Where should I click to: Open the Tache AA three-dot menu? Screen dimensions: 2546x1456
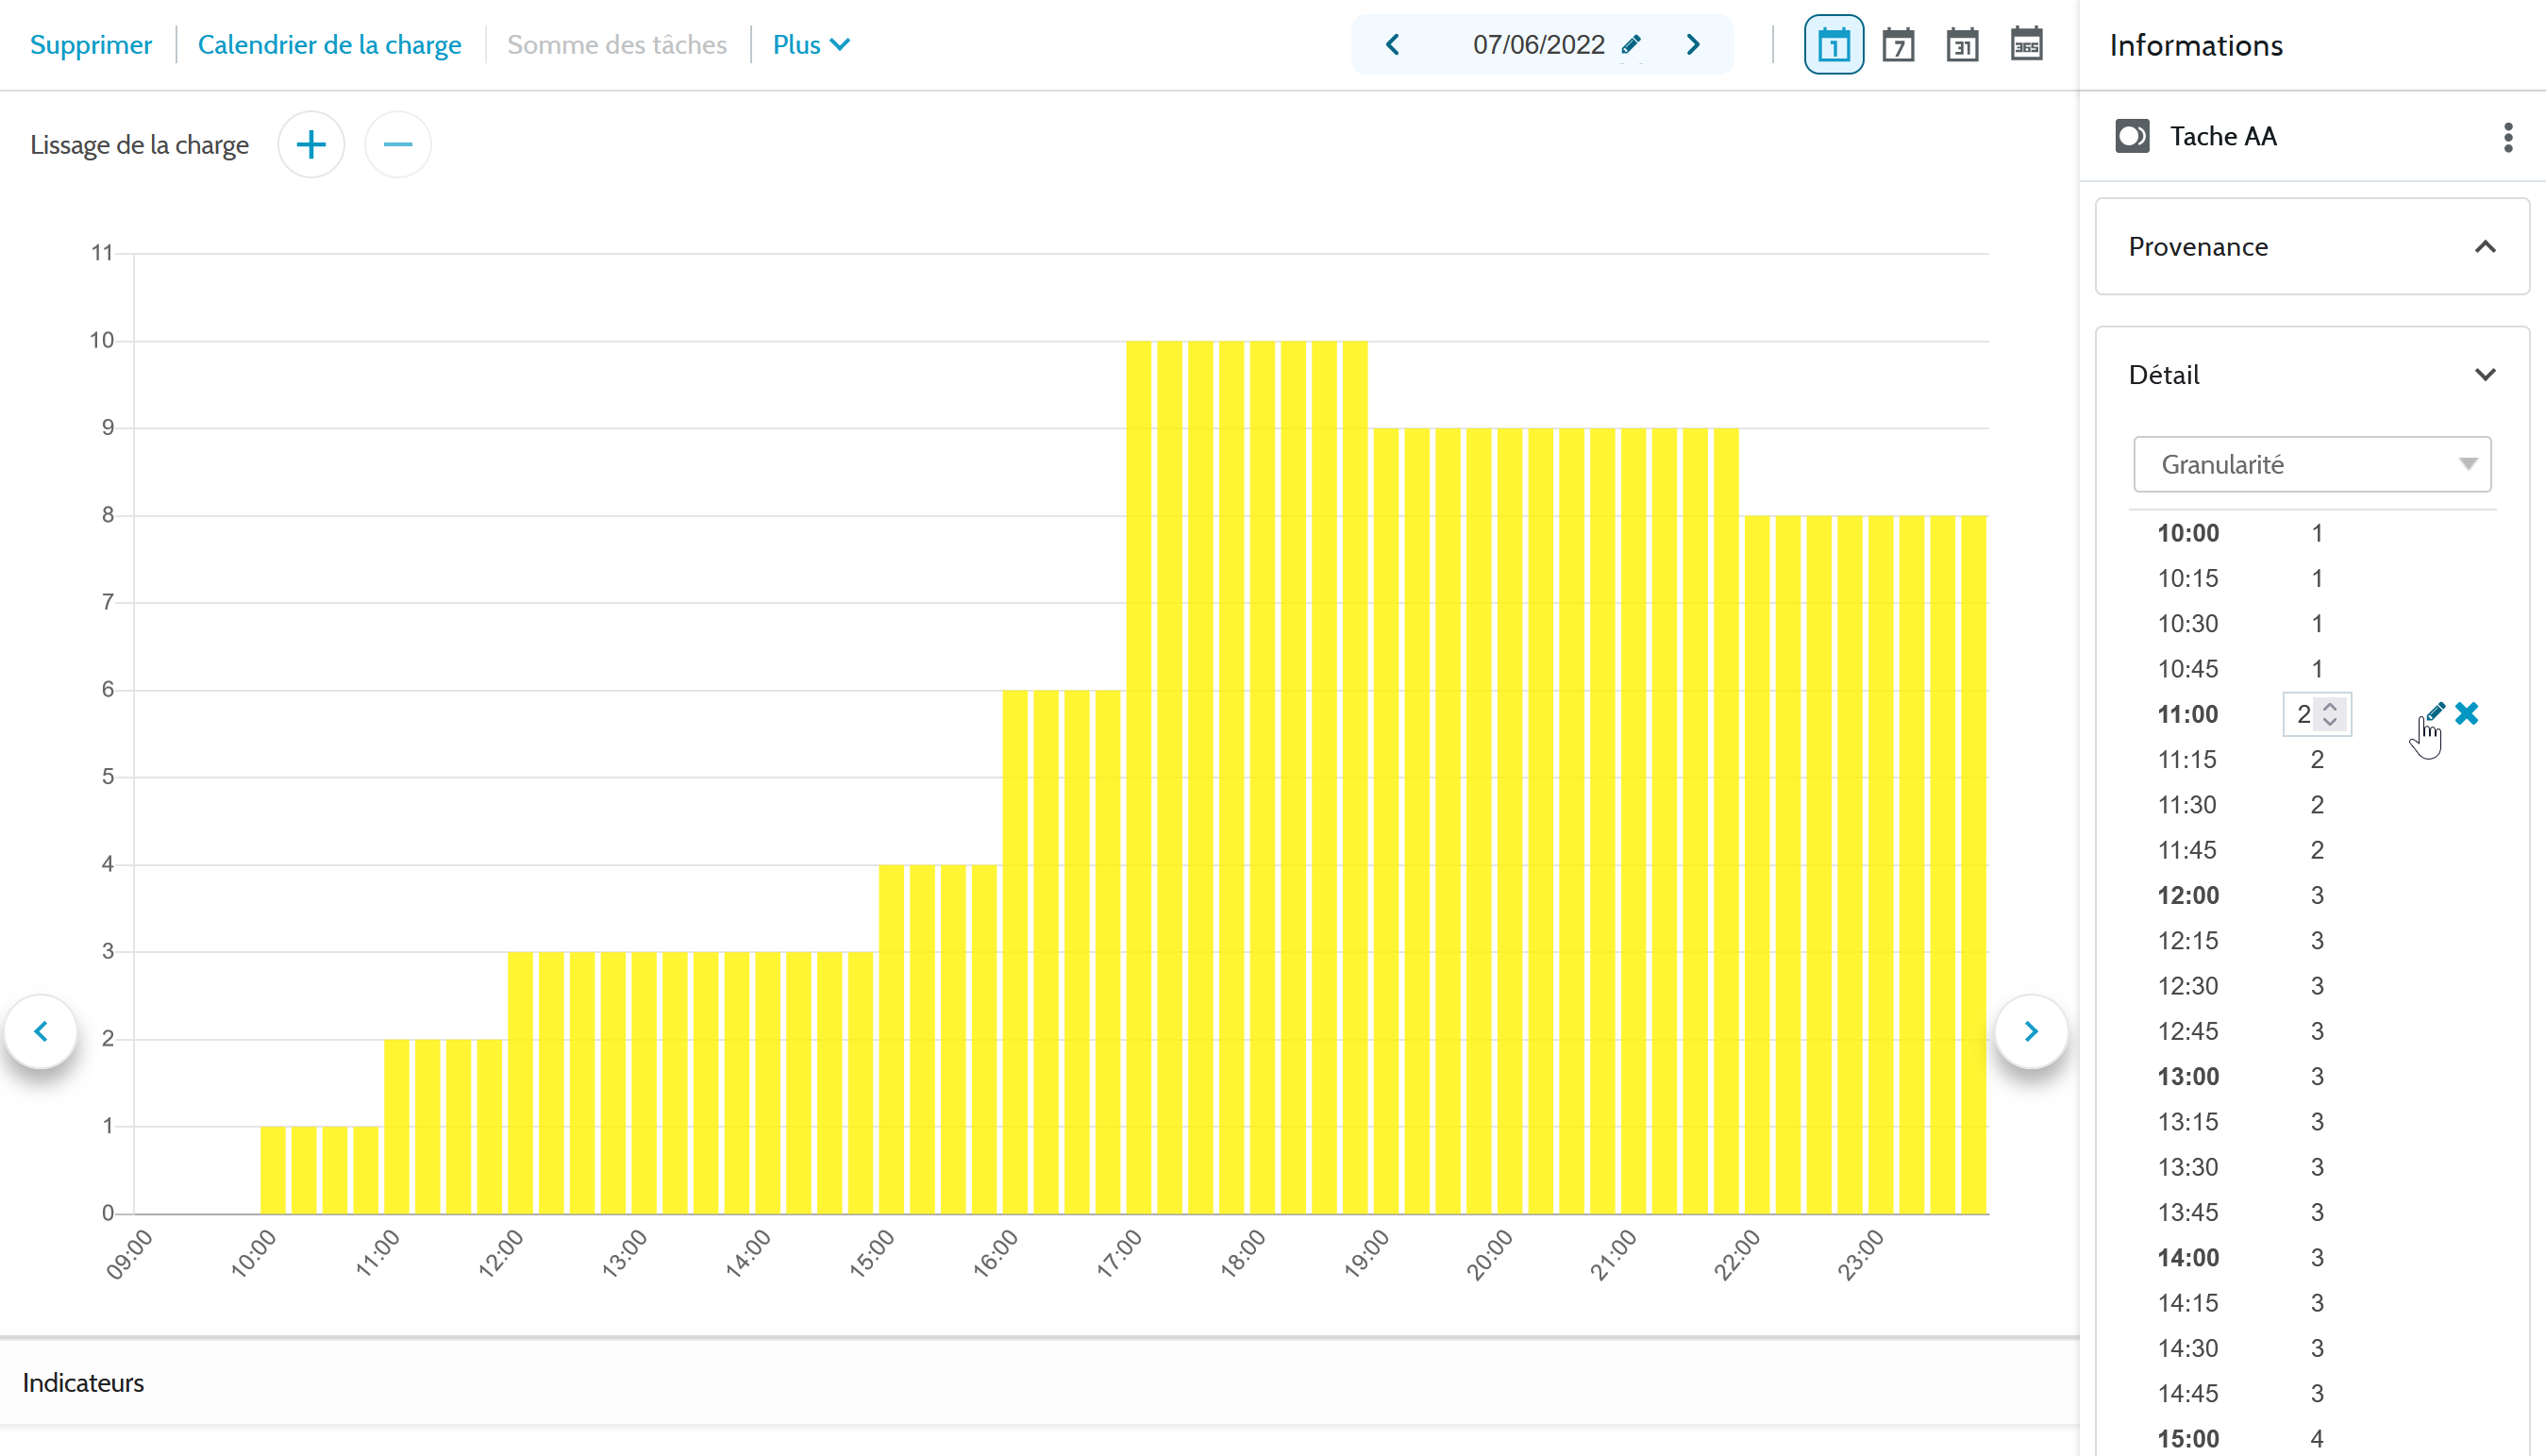2508,137
